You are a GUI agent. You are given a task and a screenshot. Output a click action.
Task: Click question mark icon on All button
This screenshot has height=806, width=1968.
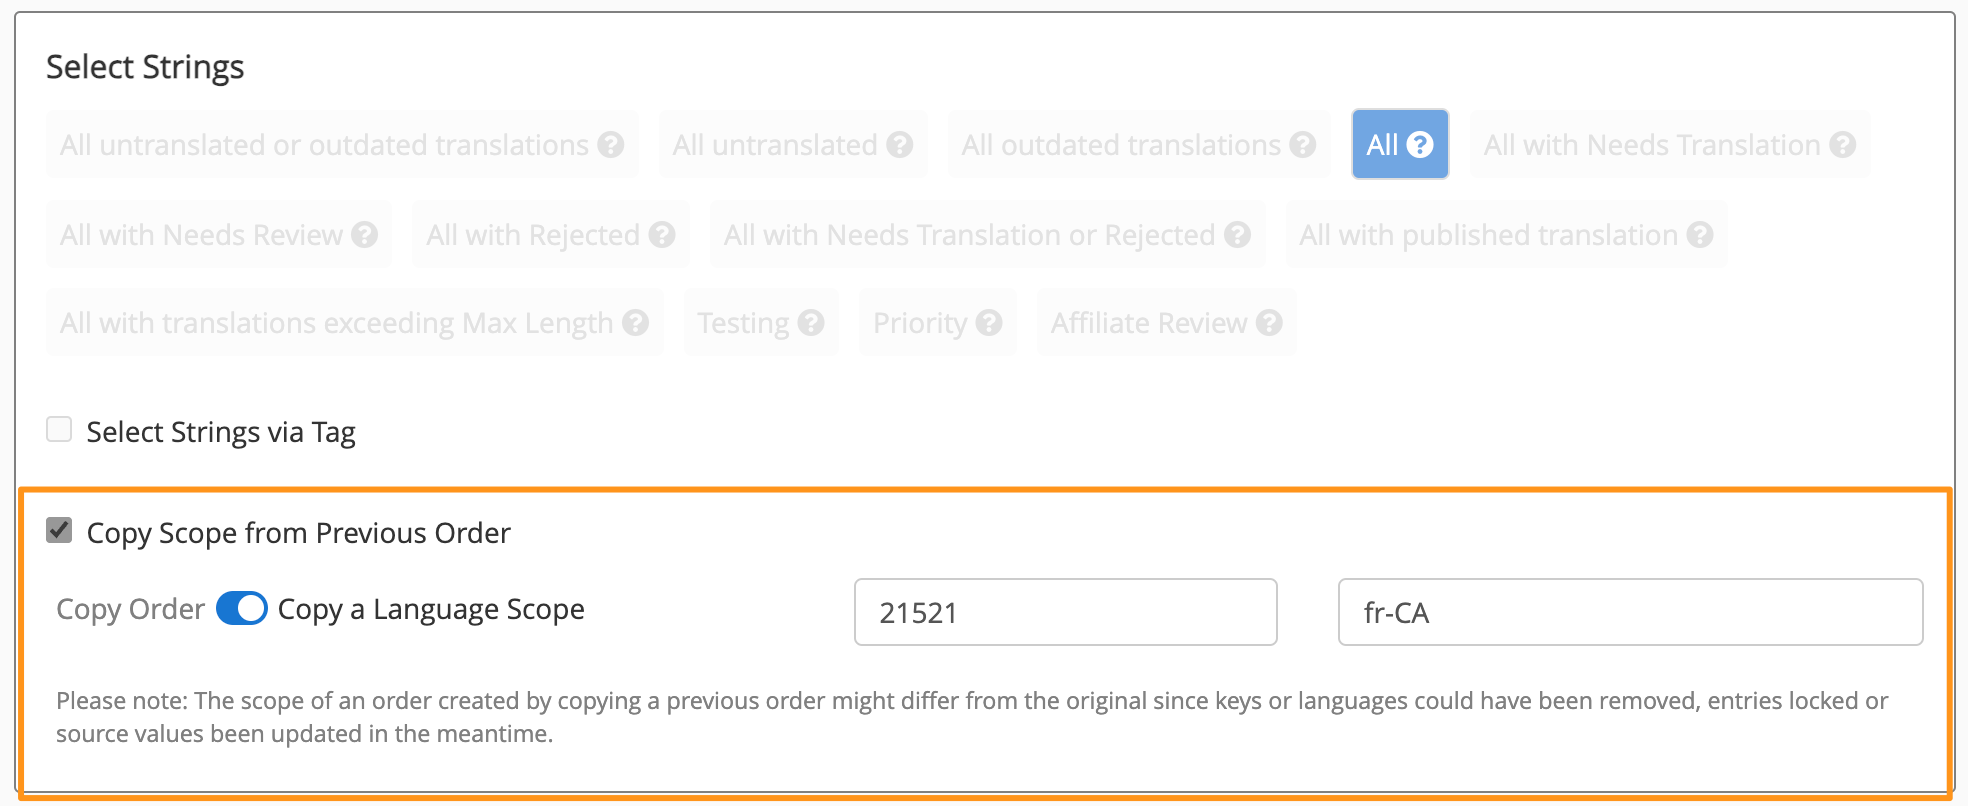(1420, 145)
